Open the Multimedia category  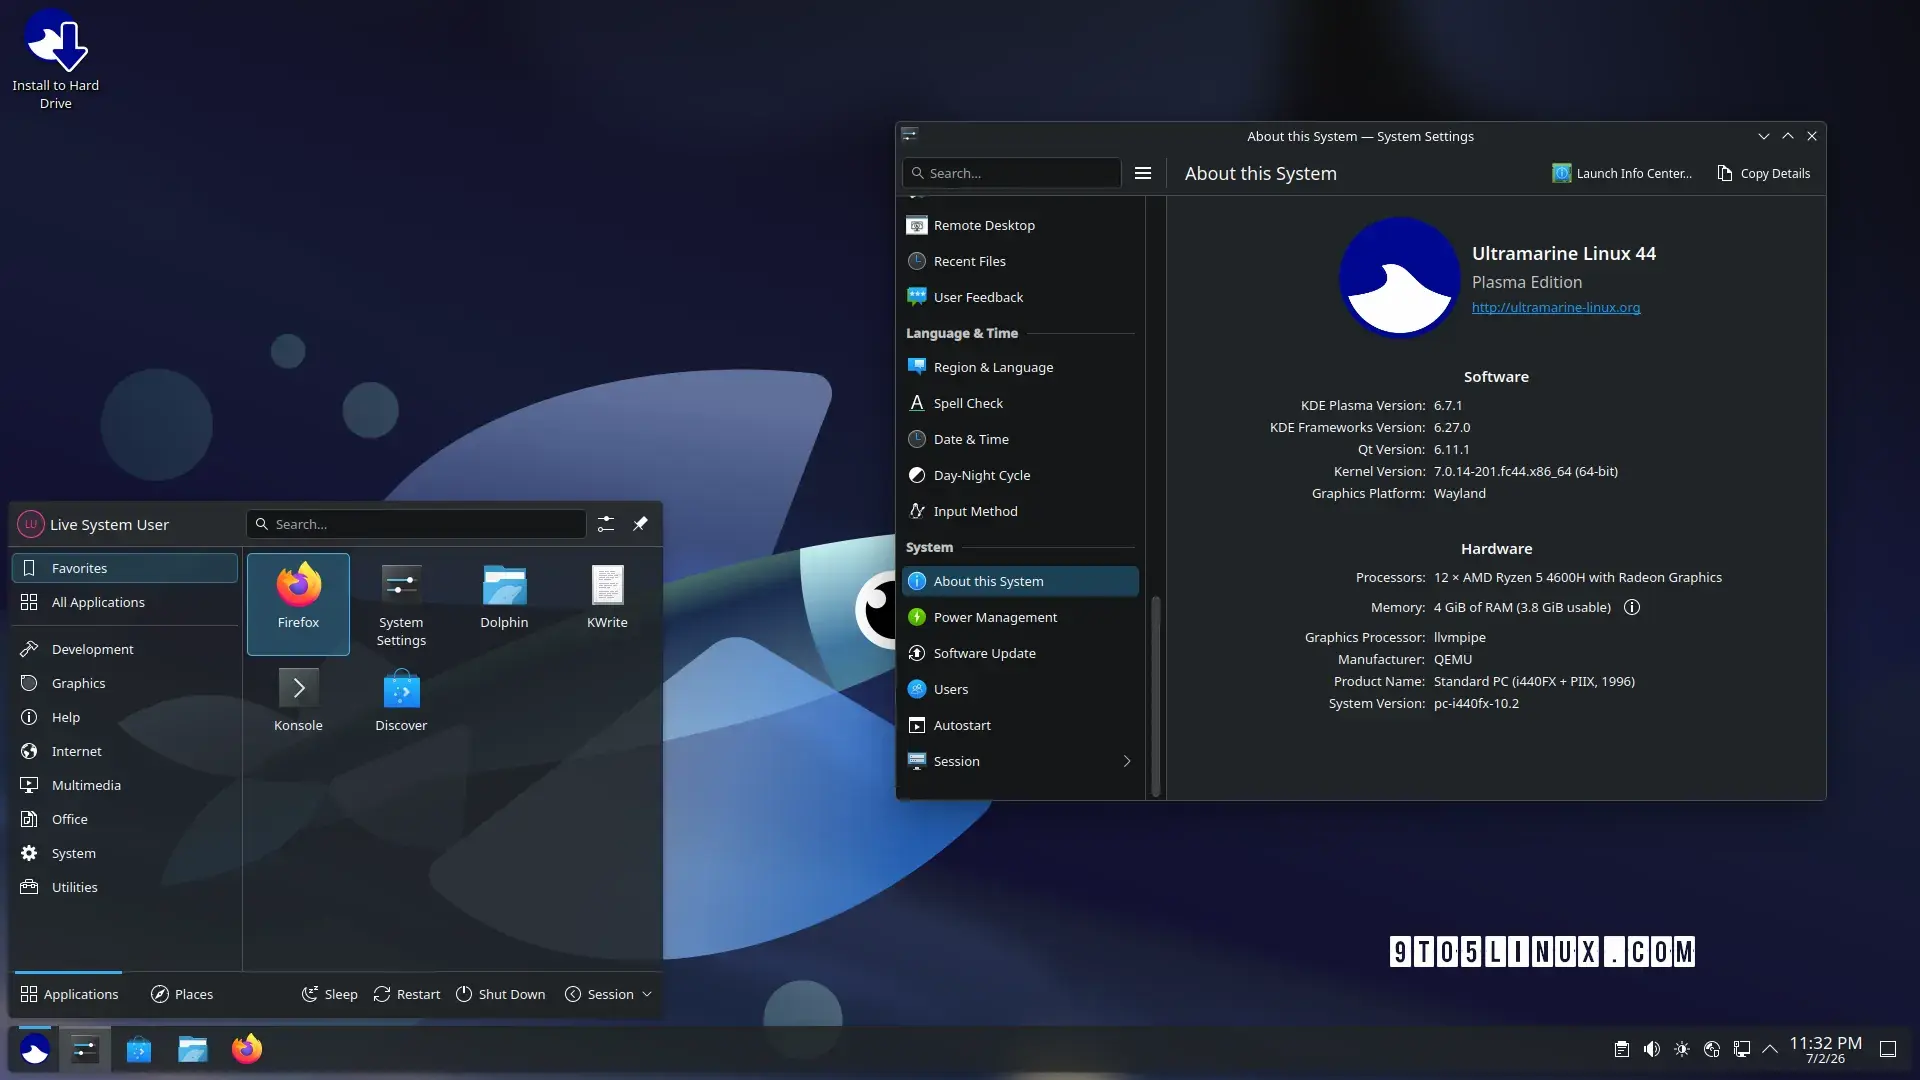point(125,785)
